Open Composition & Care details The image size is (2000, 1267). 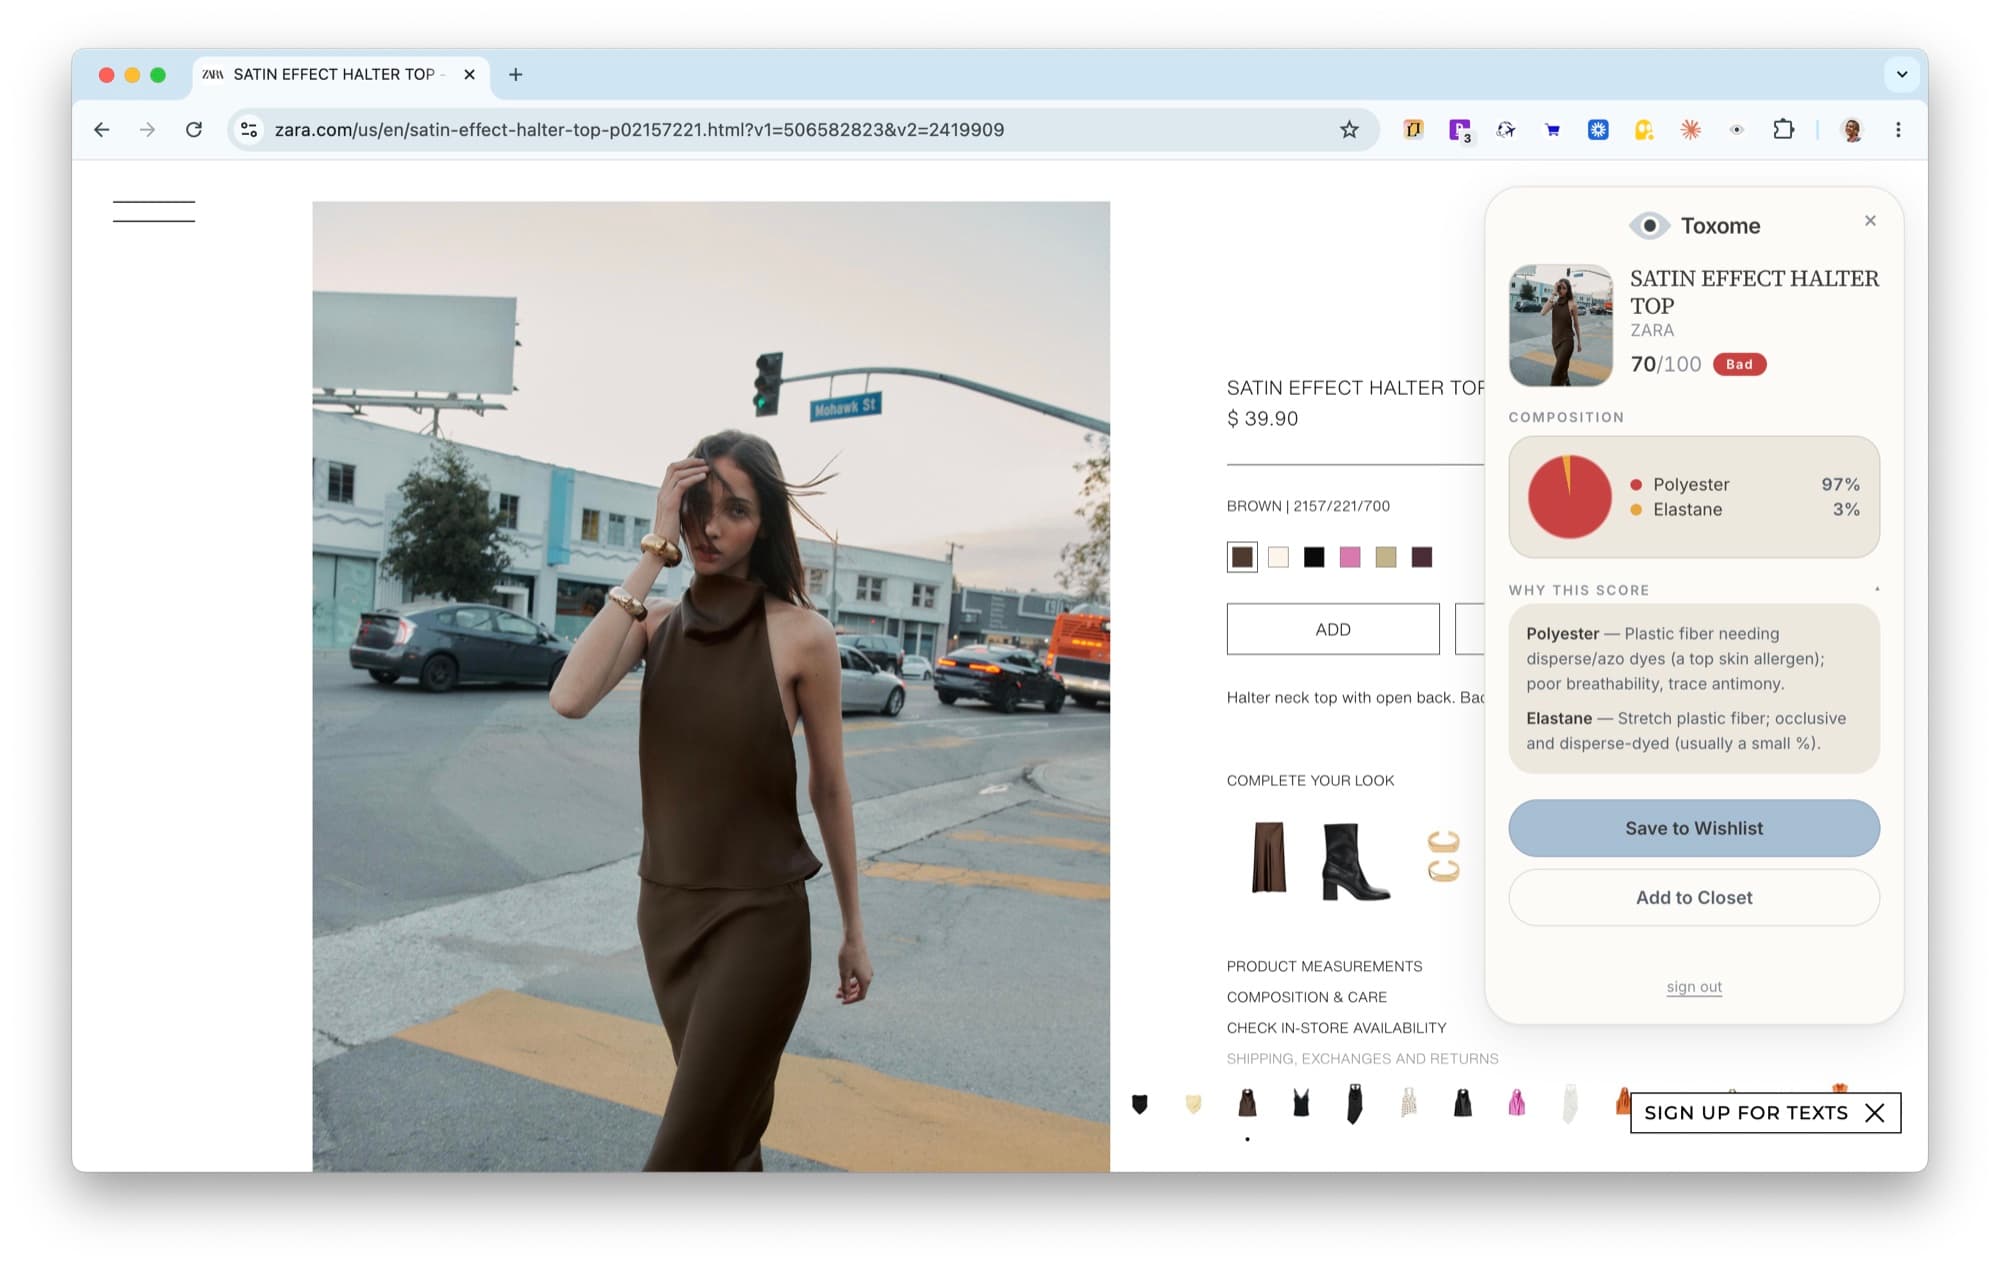1306,997
